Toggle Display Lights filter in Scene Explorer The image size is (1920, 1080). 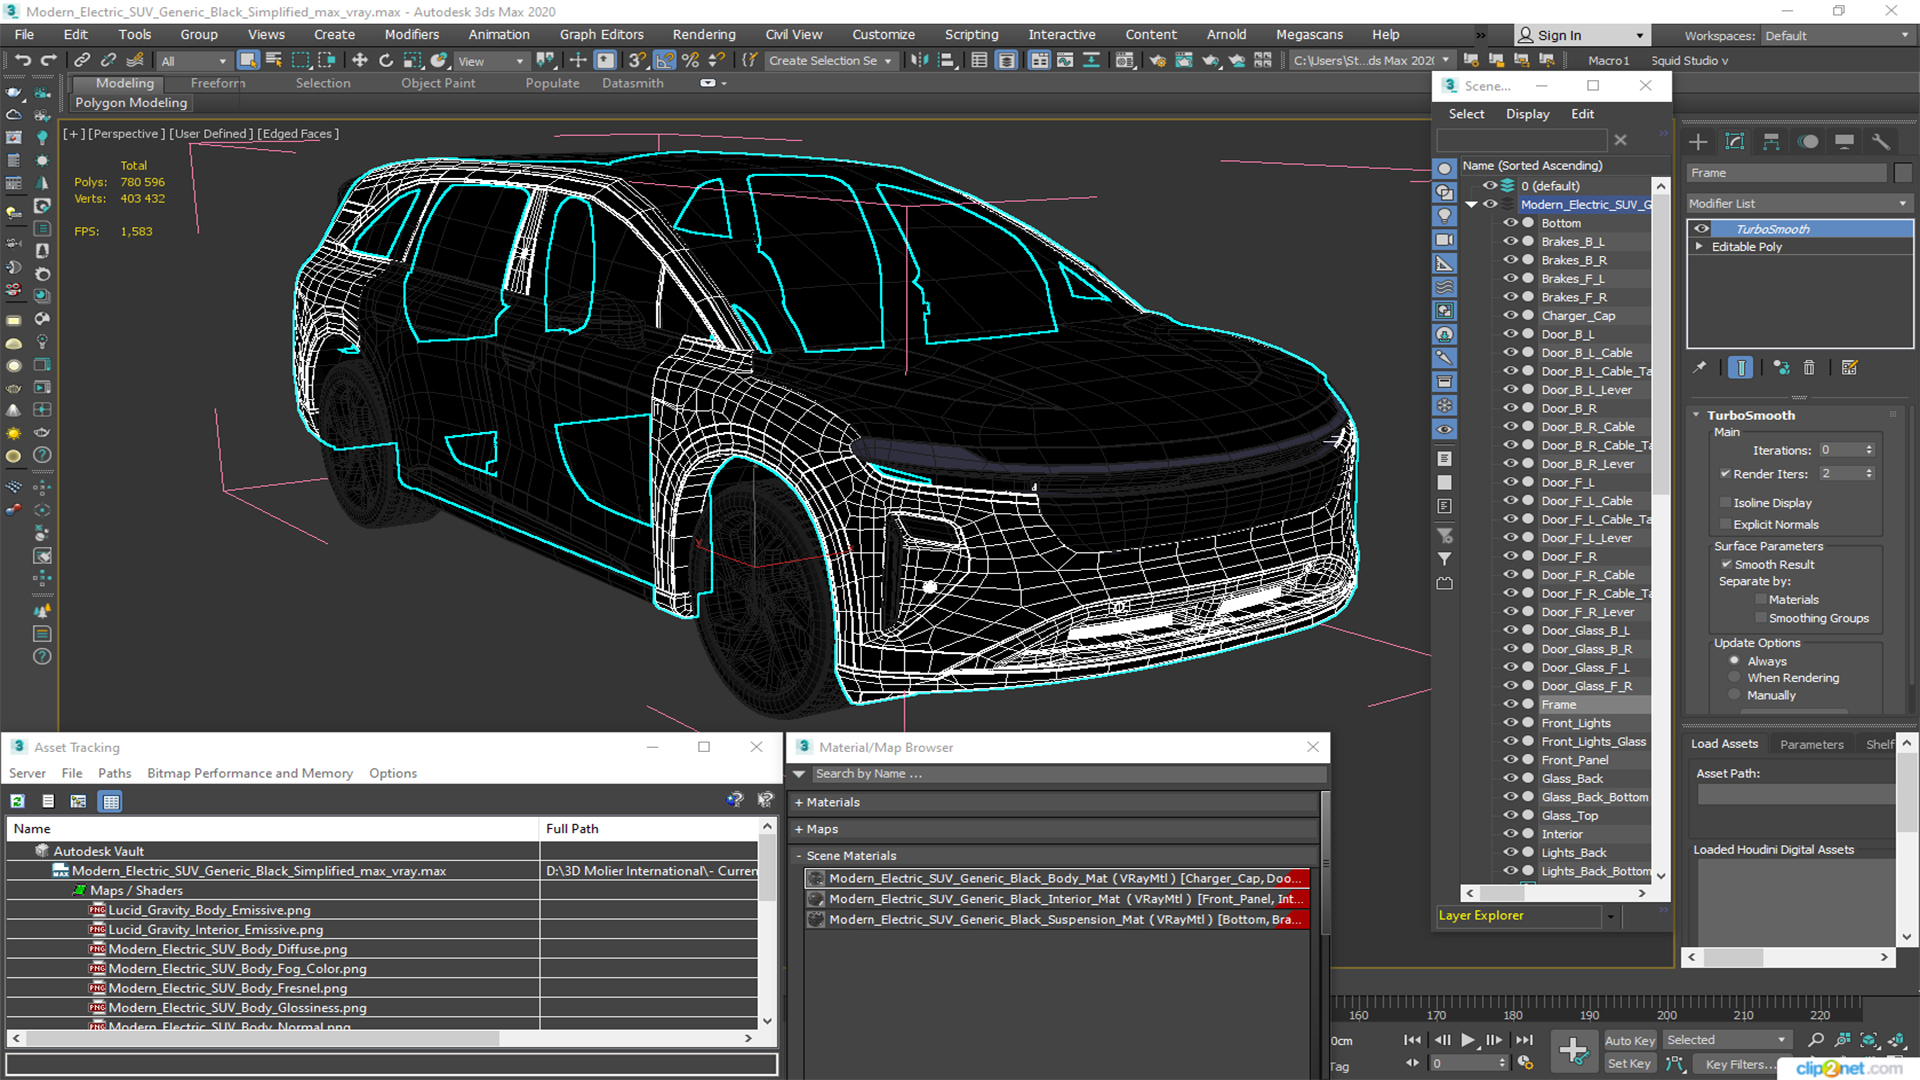[x=1445, y=216]
